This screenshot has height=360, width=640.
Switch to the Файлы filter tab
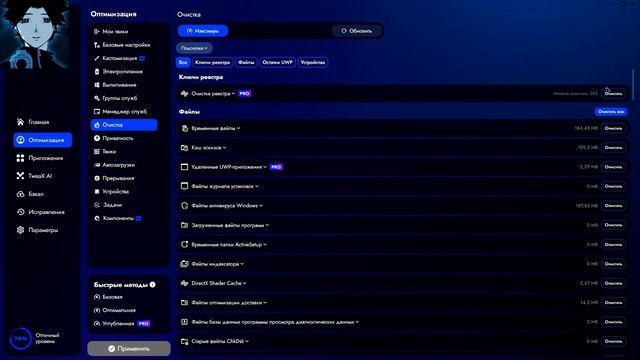pyautogui.click(x=246, y=62)
